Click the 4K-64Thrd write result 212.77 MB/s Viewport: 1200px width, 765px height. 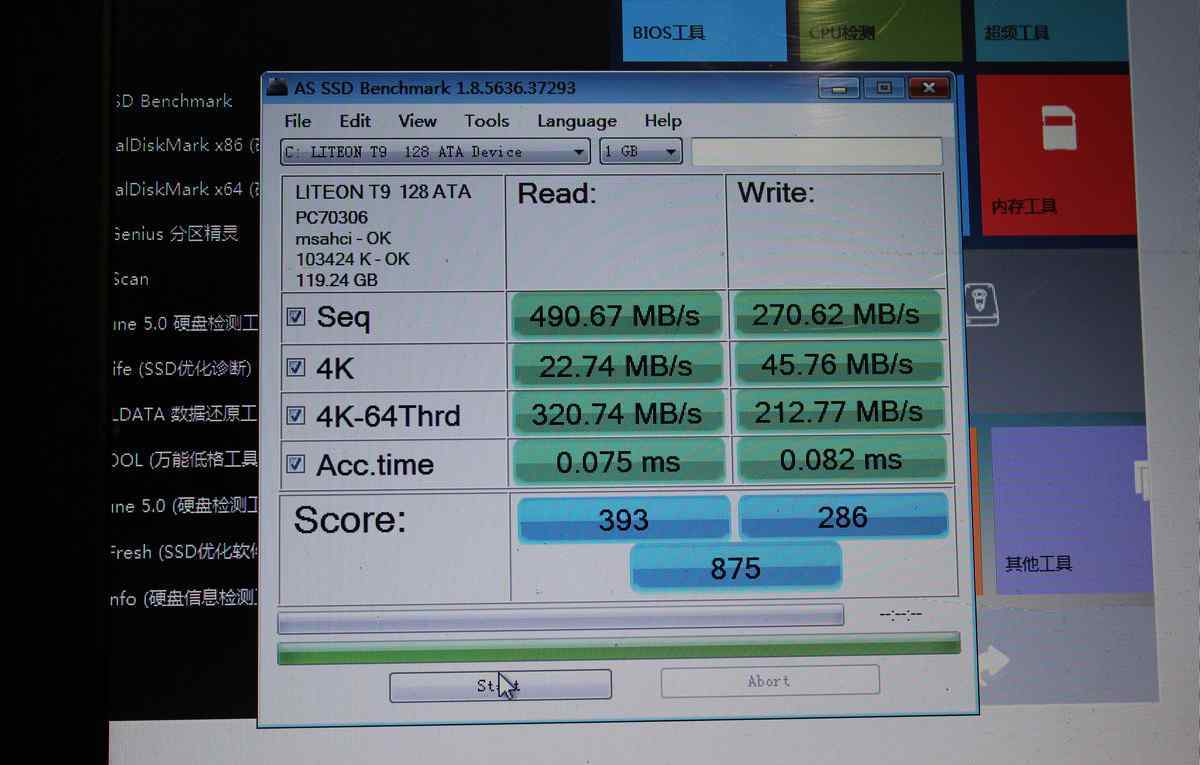pos(839,411)
